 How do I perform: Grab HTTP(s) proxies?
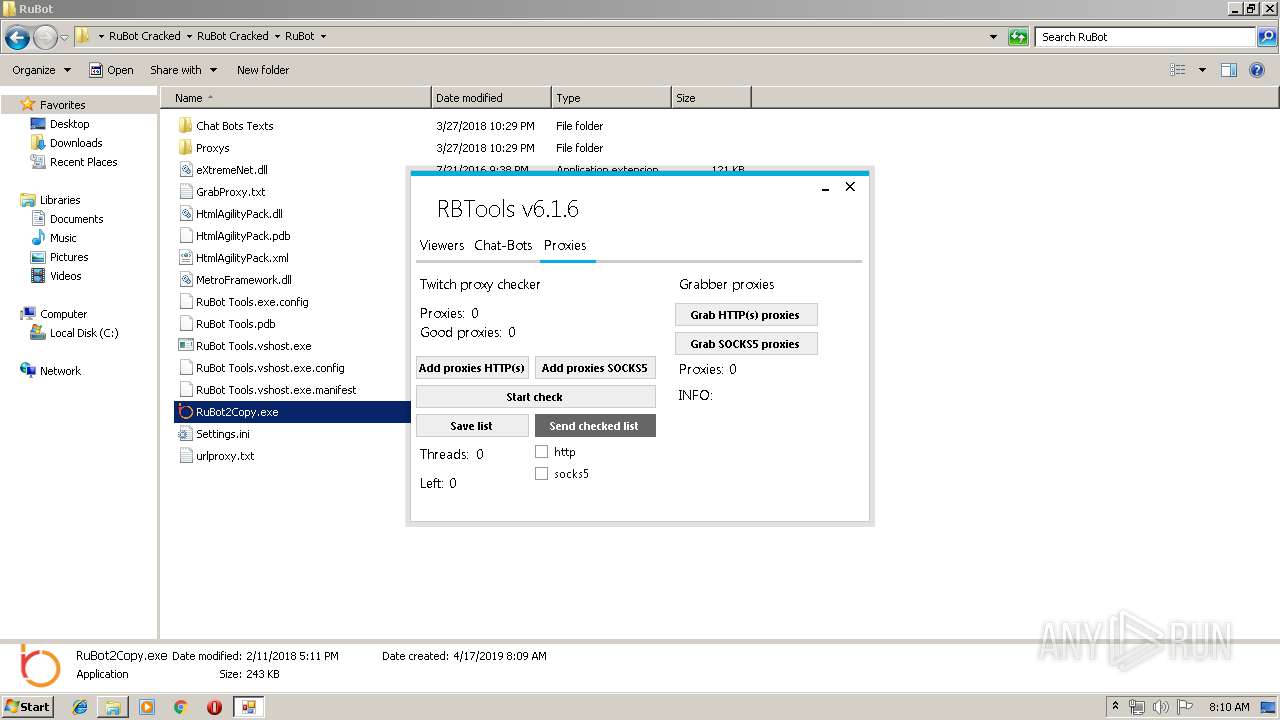[x=746, y=315]
